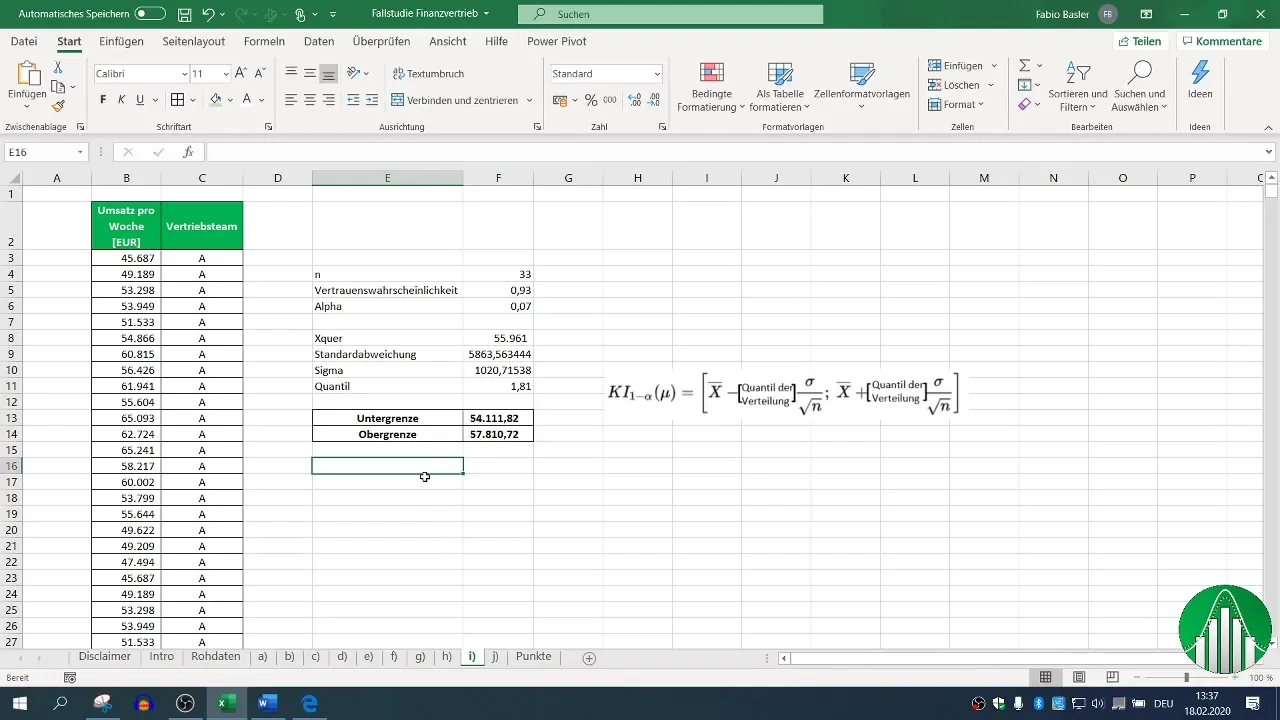Click the Cut scissors icon
This screenshot has width=1280, height=720.
point(58,67)
